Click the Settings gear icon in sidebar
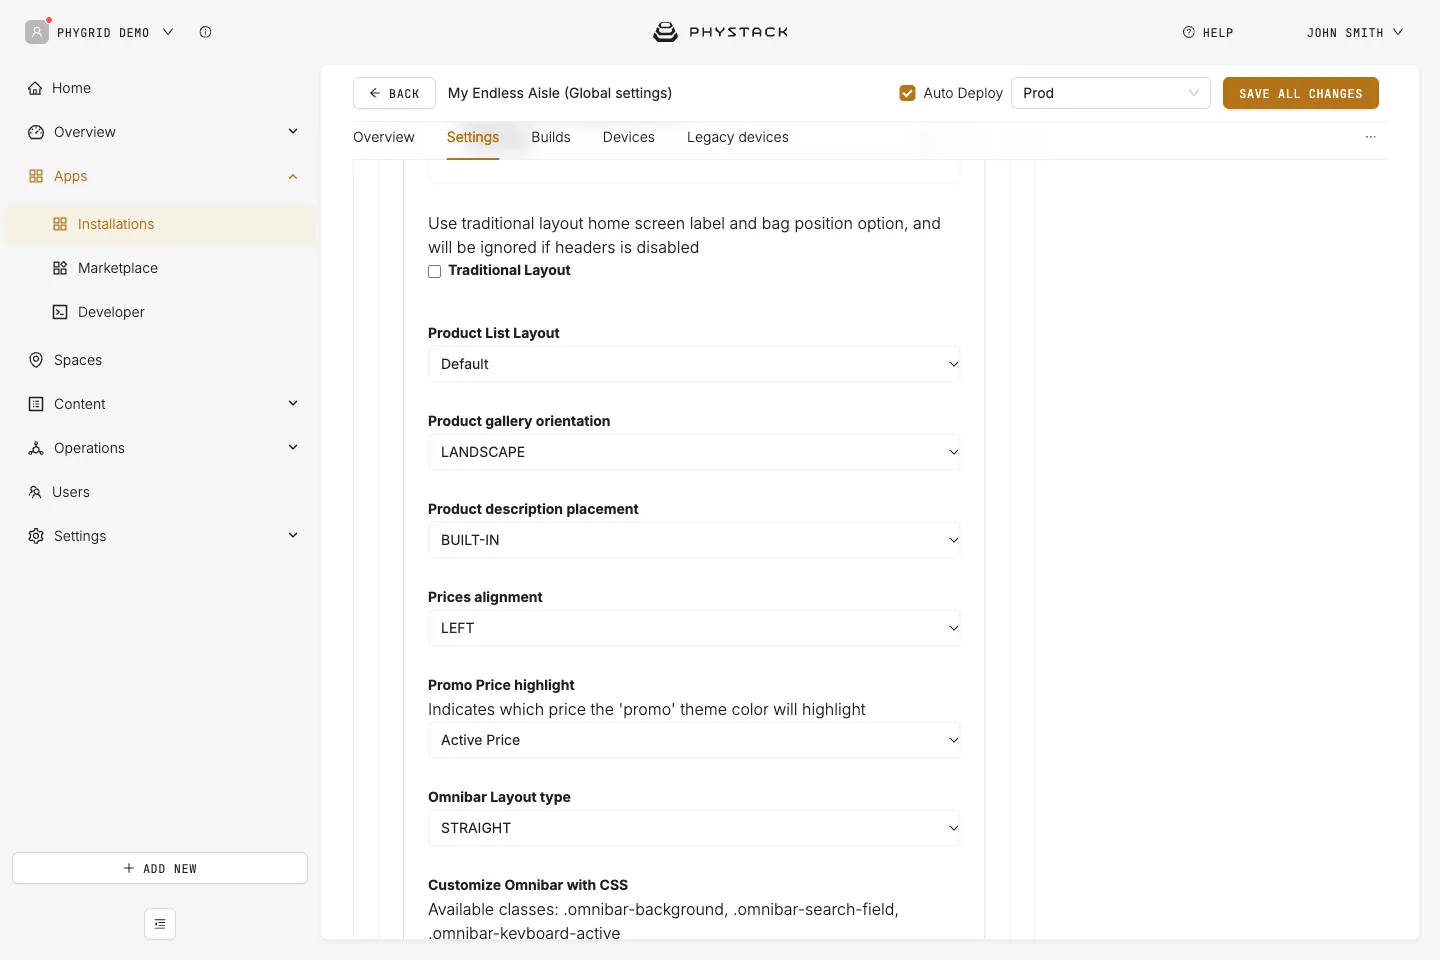Viewport: 1440px width, 960px height. (x=36, y=536)
